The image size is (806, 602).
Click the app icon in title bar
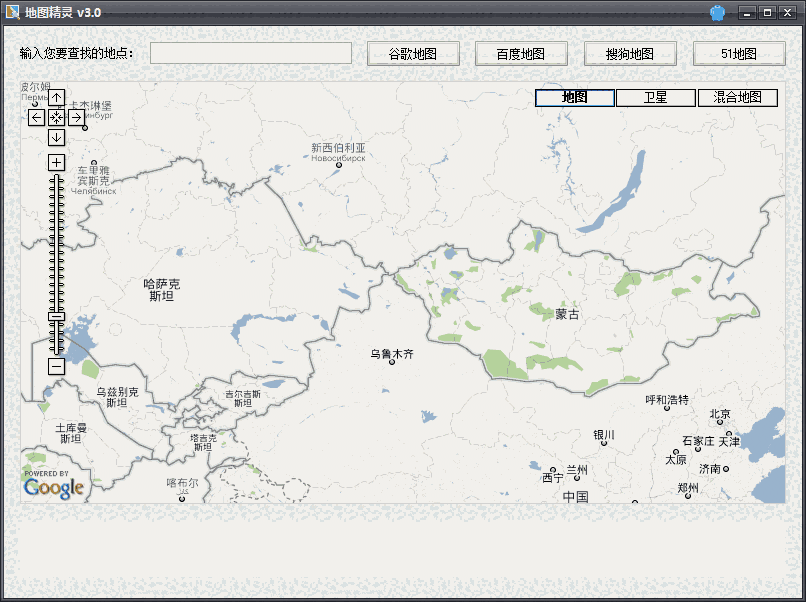click(13, 12)
